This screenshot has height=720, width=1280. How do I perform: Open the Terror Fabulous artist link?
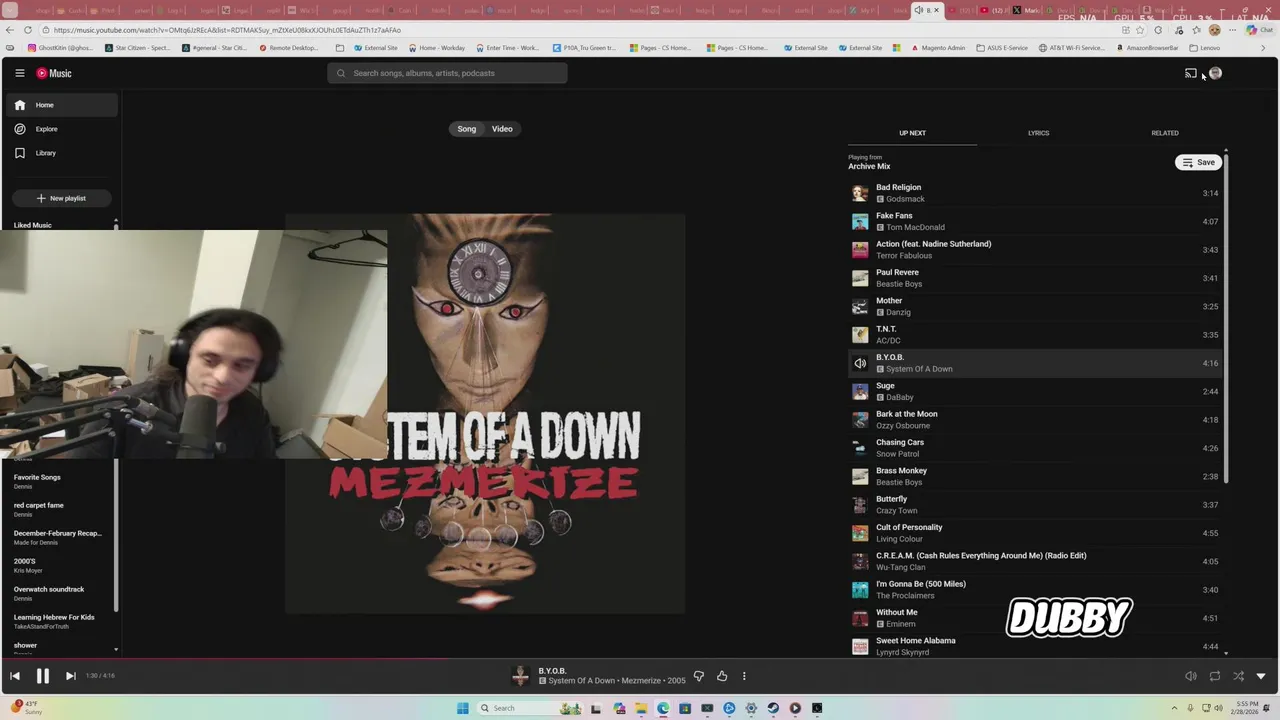tap(904, 256)
